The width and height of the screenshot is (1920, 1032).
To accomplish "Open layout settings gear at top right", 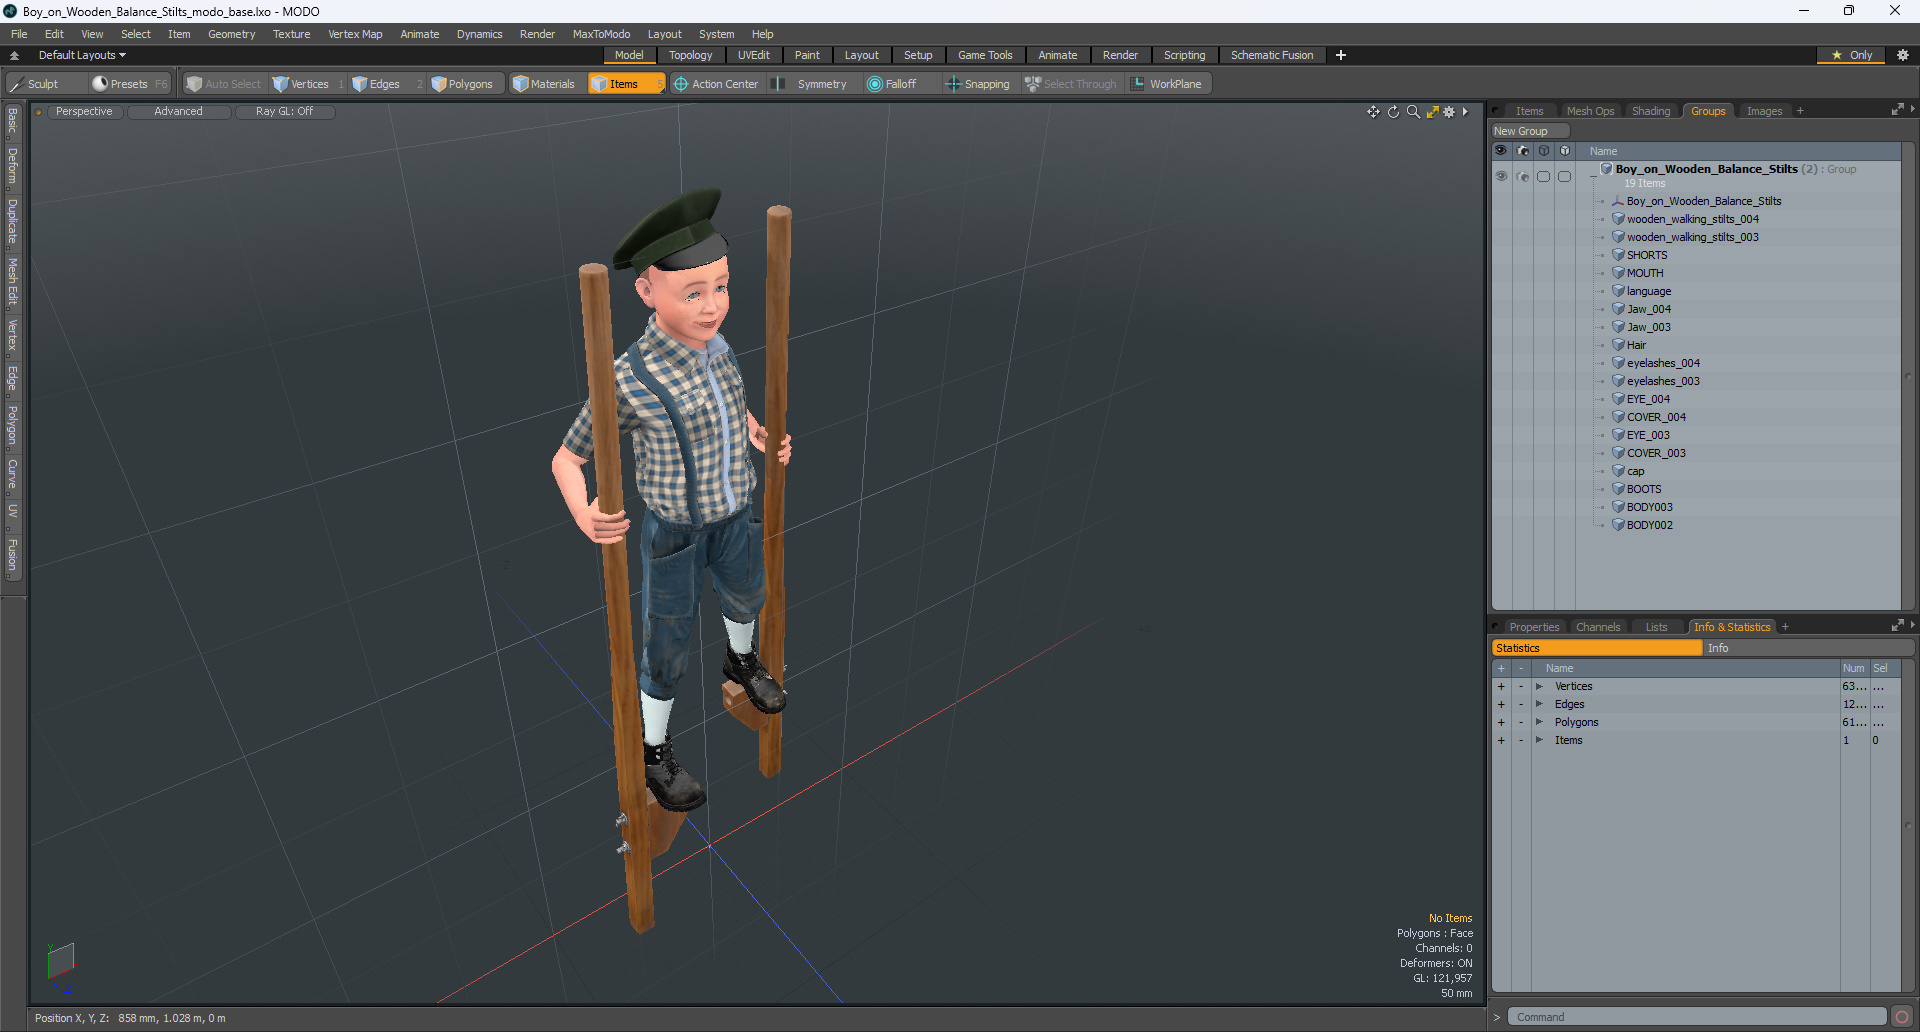I will coord(1903,55).
